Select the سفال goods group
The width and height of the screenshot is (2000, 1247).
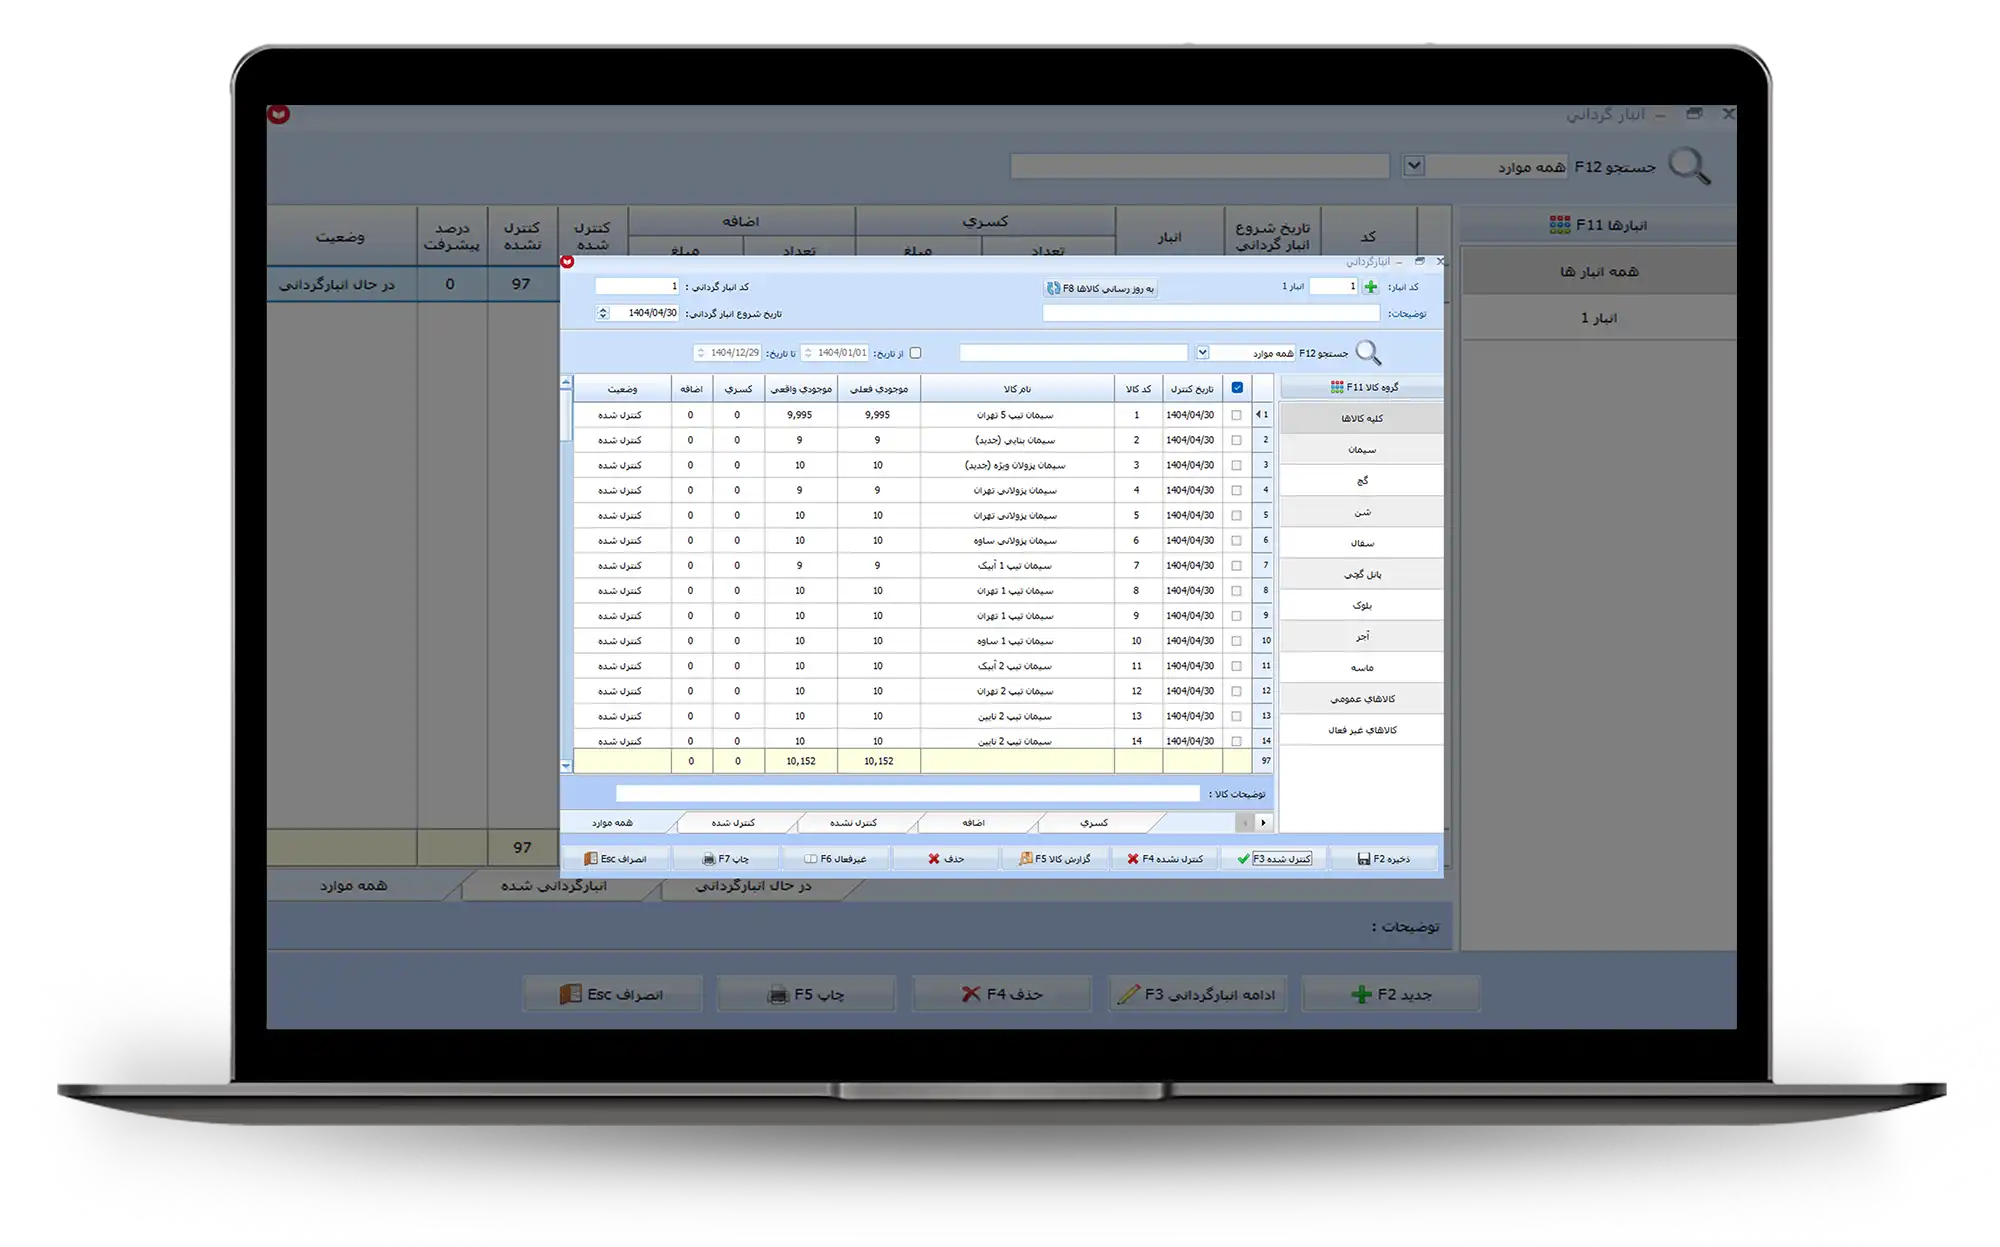click(x=1362, y=543)
